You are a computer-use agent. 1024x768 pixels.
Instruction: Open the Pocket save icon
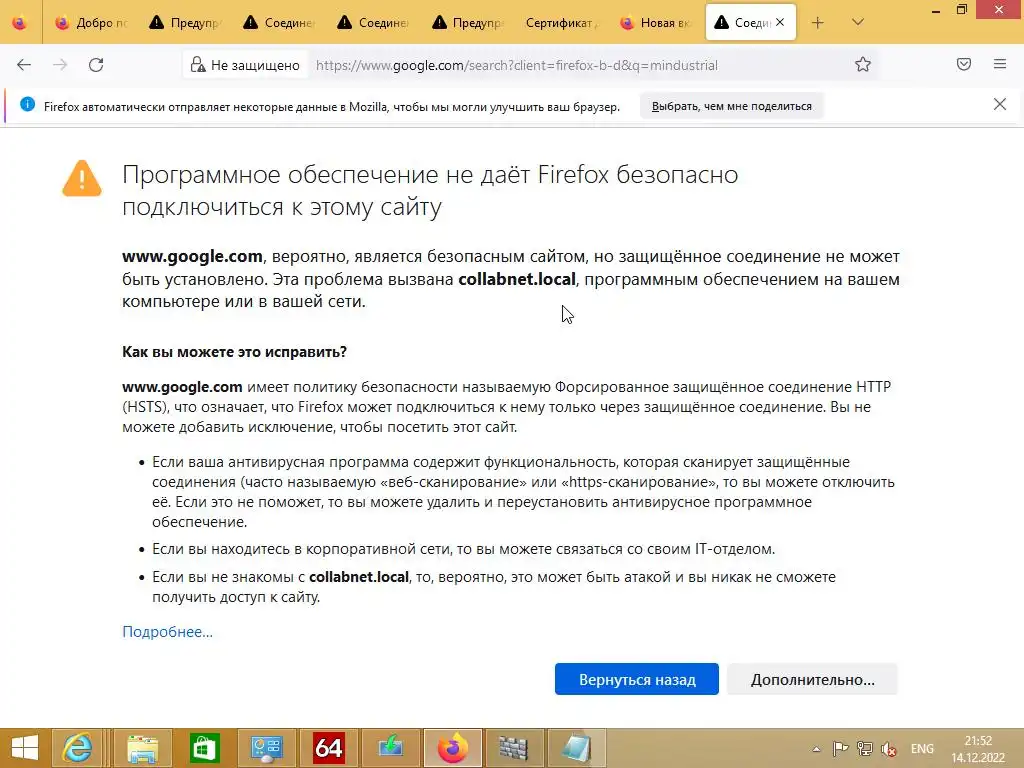tap(964, 64)
